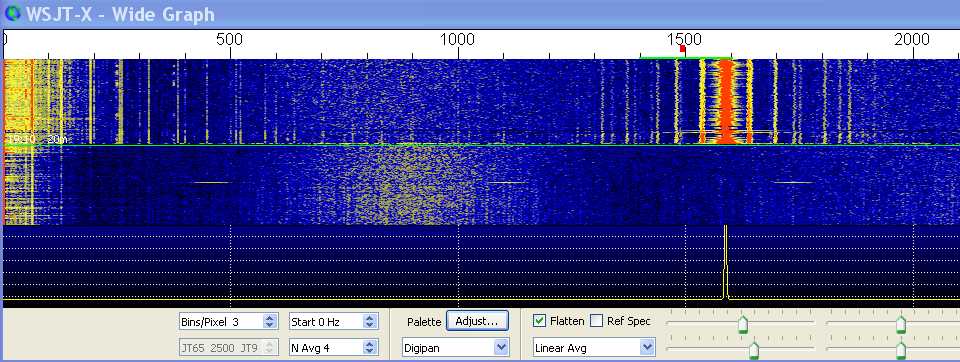Viewport: 960px width, 362px height.
Task: Increase Start Hz with the up arrow
Action: pyautogui.click(x=369, y=318)
